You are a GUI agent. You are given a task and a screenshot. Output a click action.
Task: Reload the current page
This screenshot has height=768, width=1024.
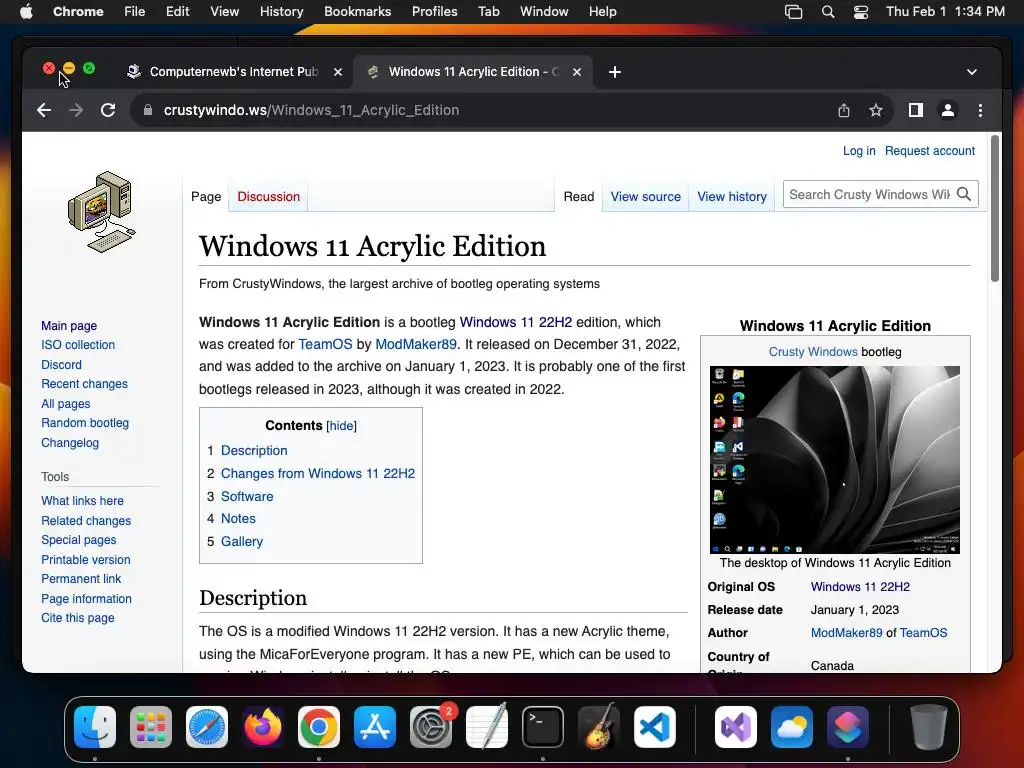(108, 110)
